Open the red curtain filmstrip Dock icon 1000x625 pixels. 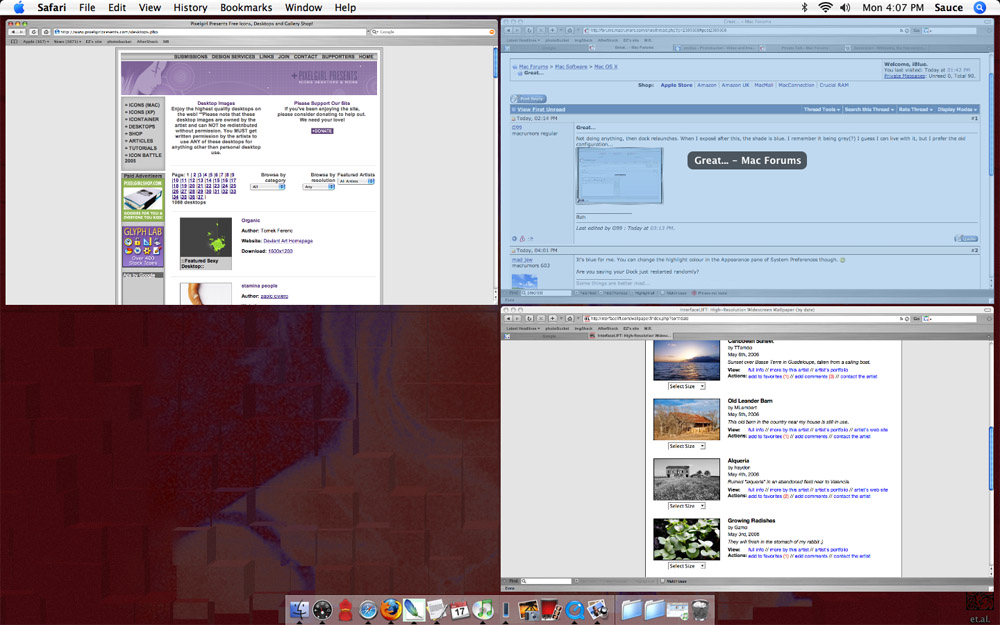(551, 610)
